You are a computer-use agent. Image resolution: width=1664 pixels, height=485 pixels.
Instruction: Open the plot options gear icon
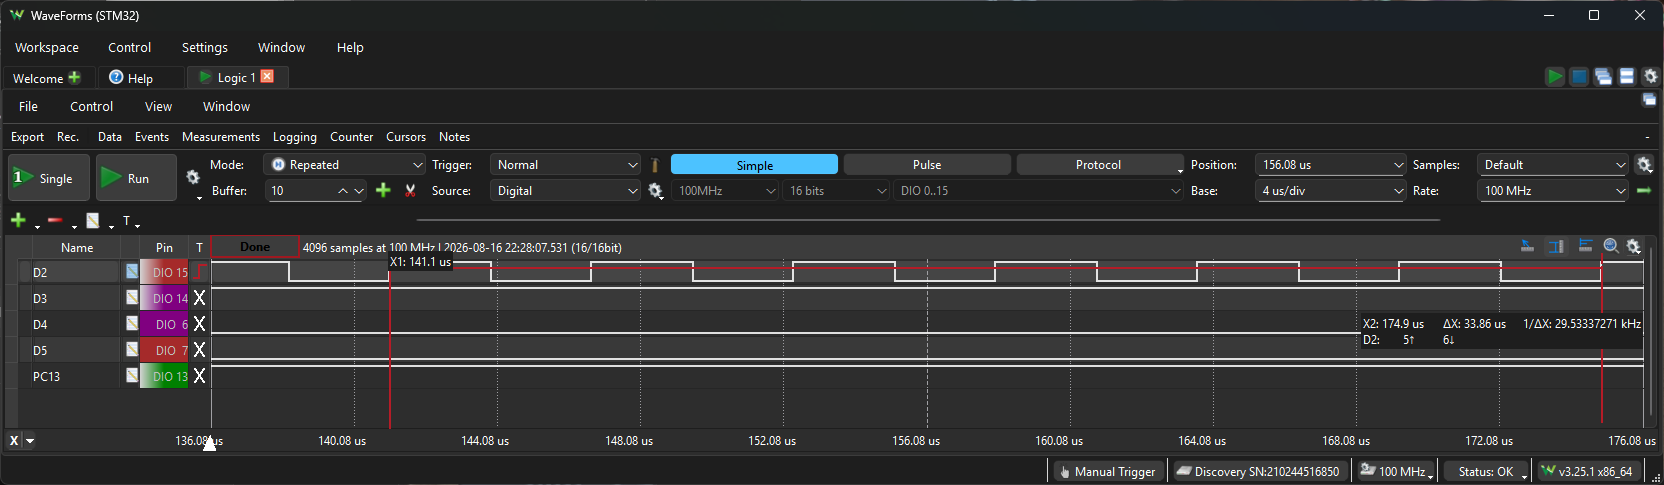coord(1634,246)
